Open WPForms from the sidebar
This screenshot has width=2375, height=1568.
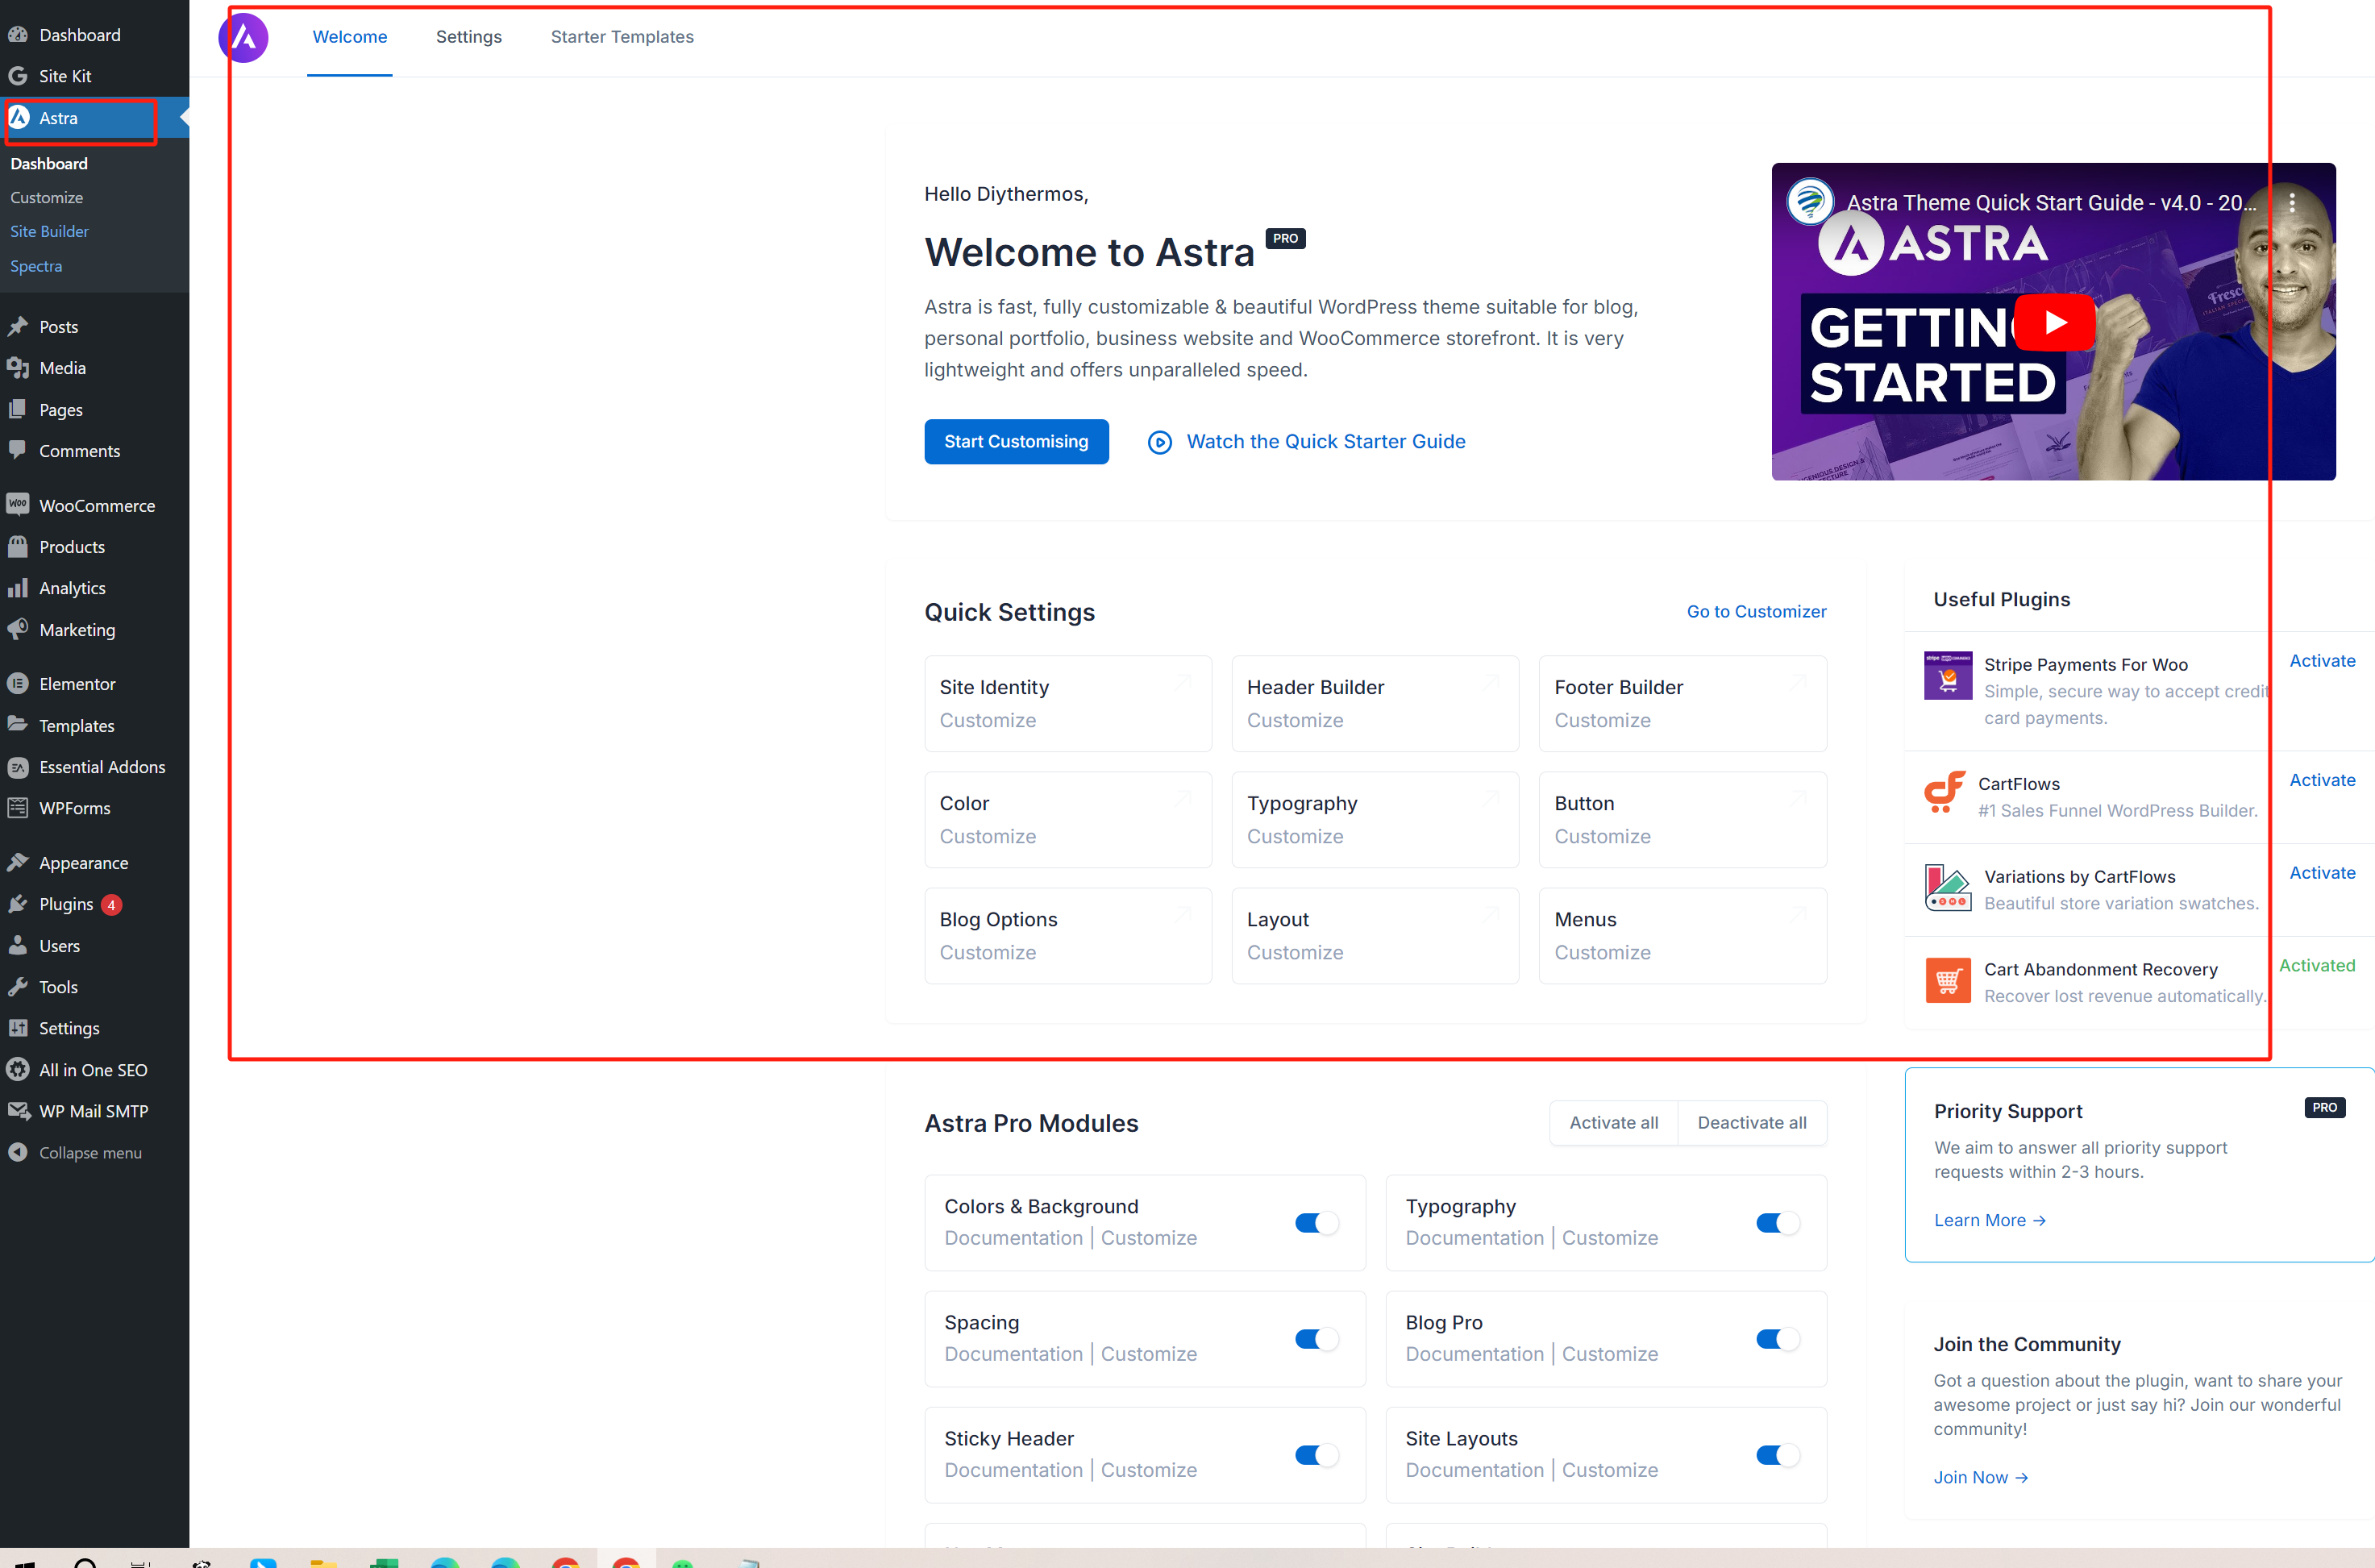pos(73,808)
